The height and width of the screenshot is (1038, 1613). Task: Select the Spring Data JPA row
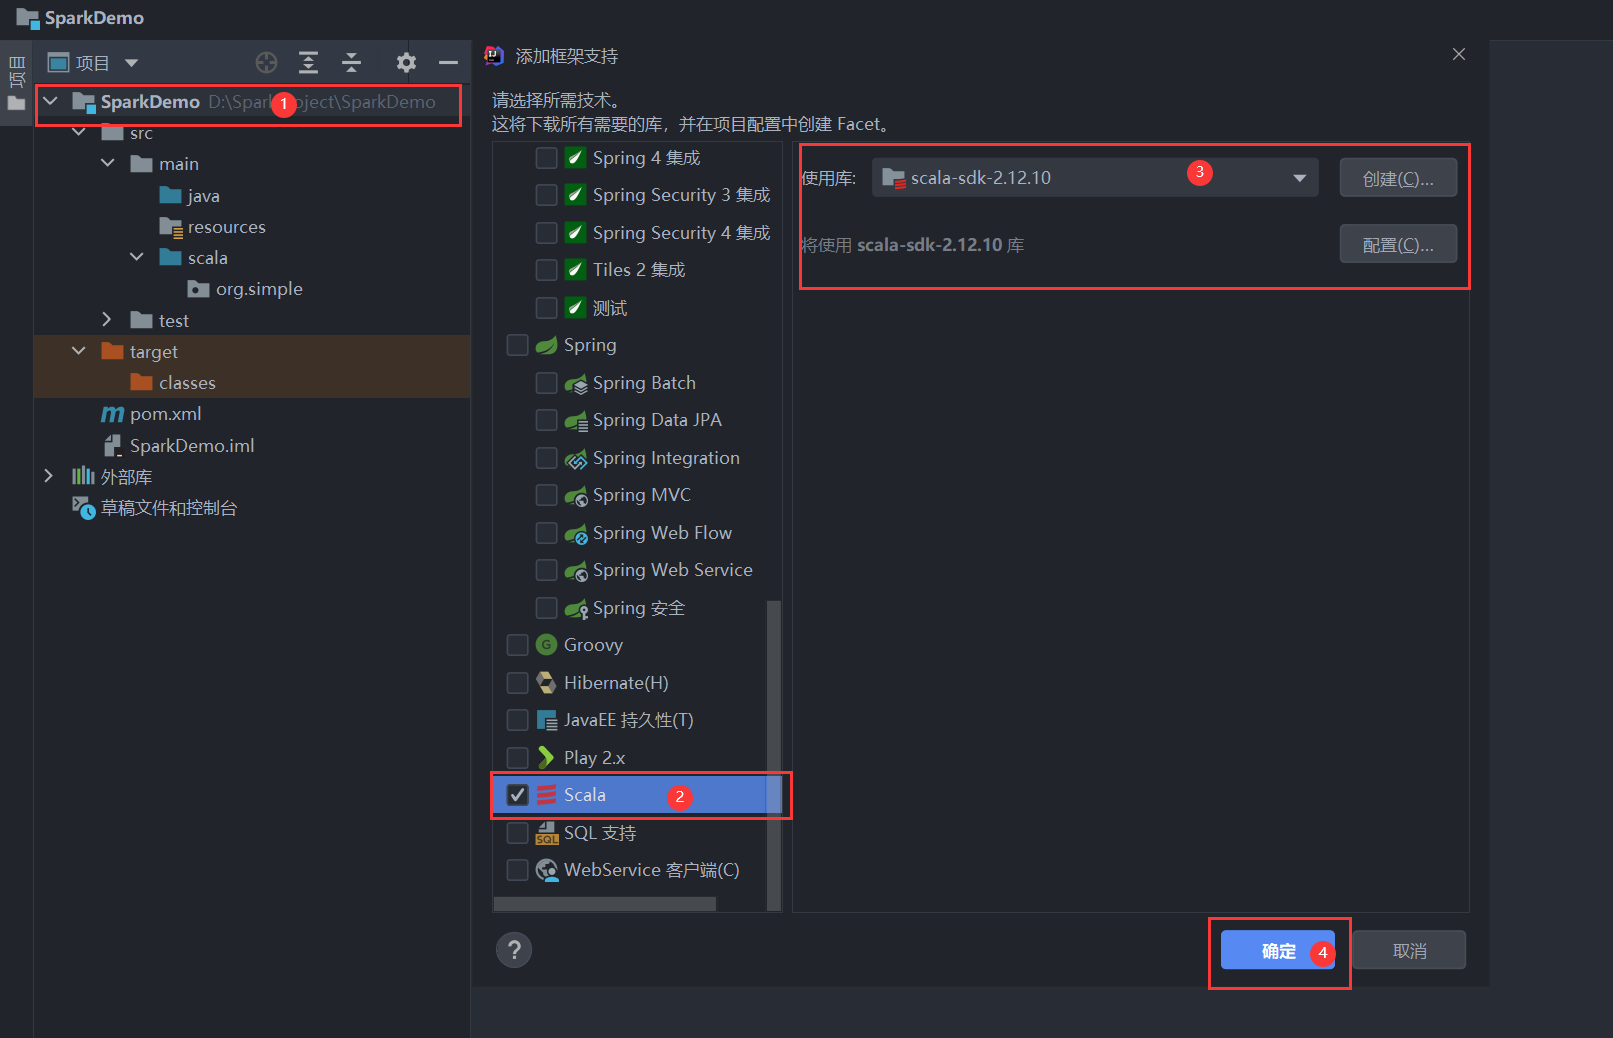click(637, 420)
